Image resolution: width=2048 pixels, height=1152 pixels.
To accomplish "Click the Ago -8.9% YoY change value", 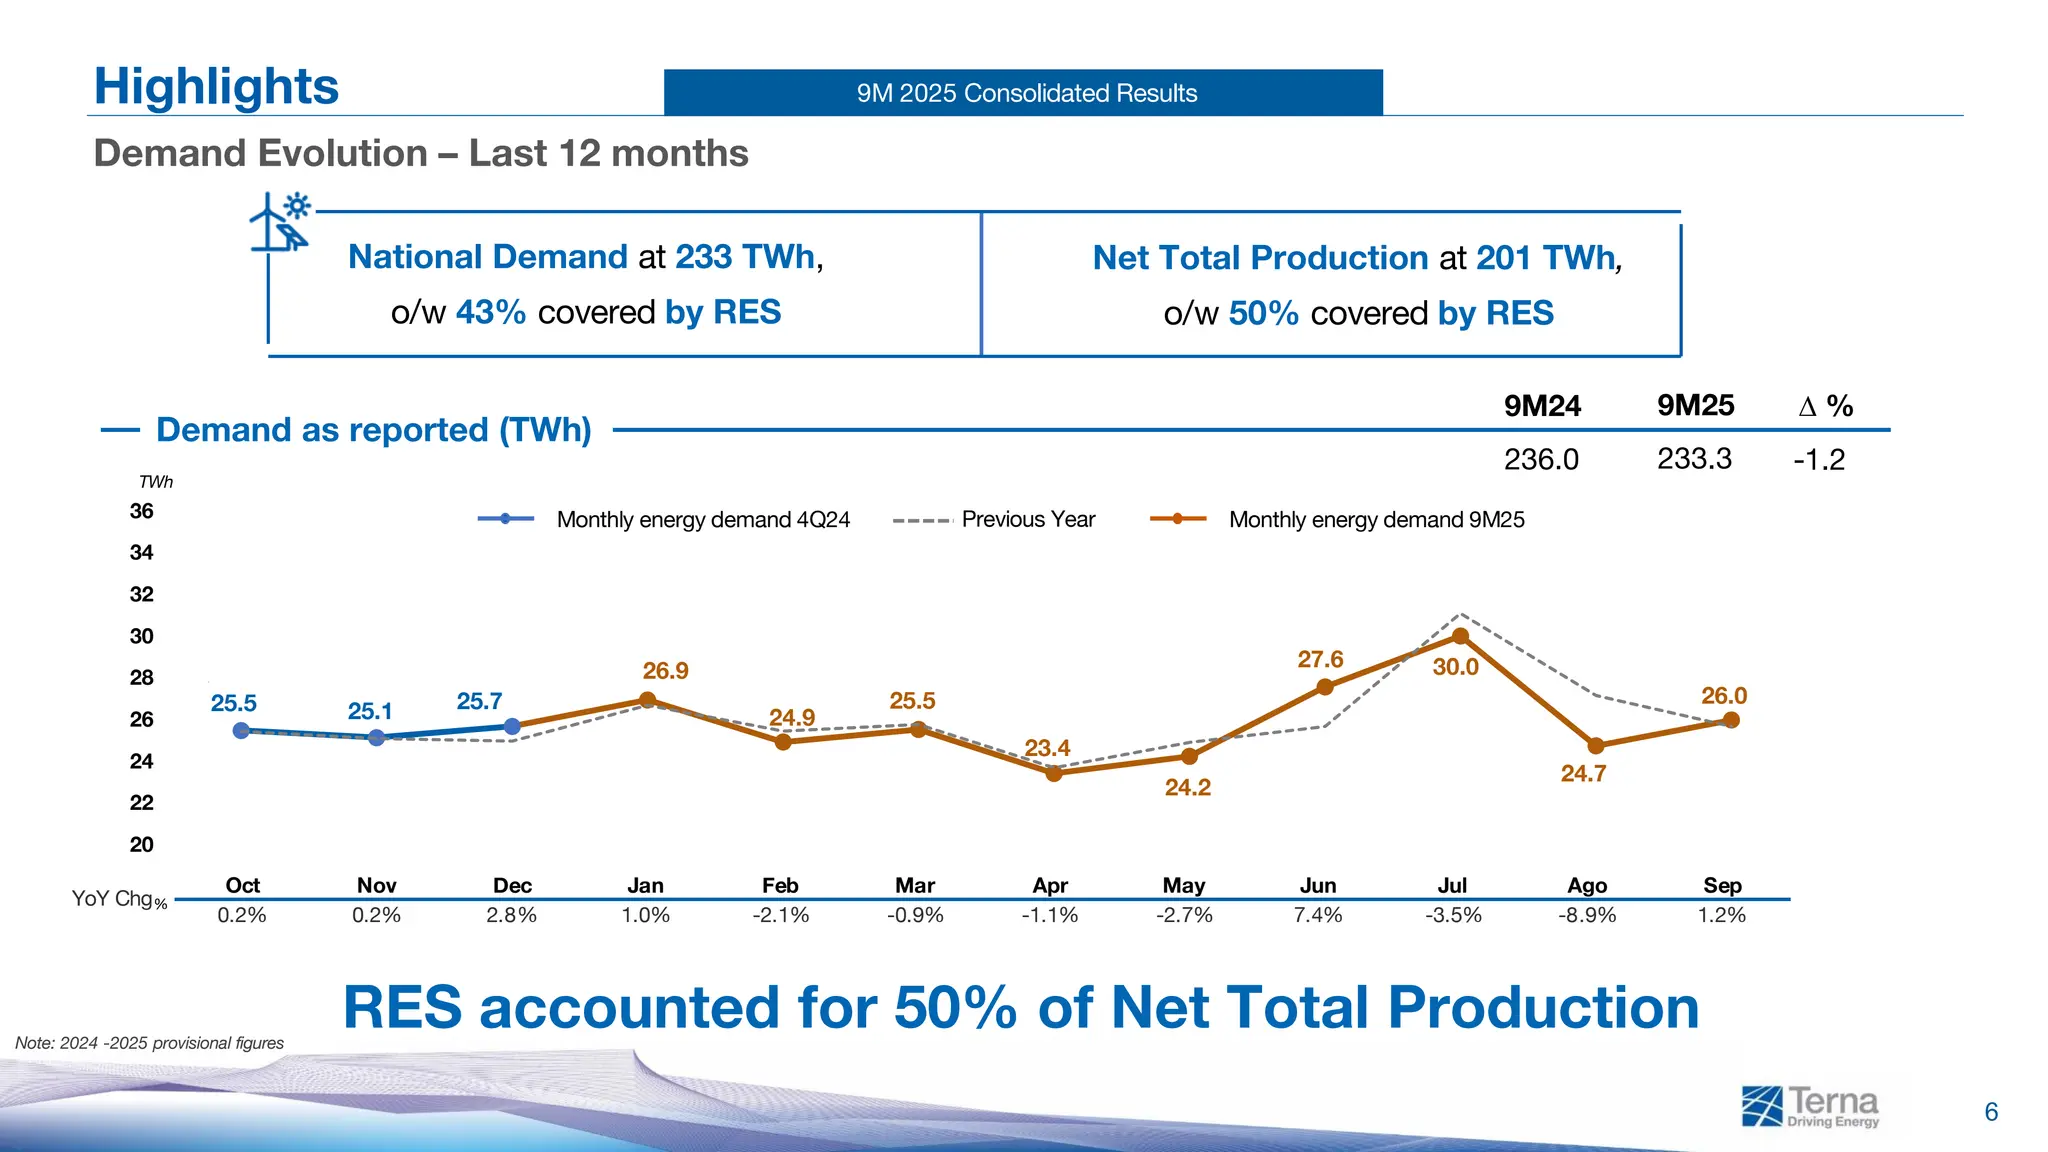I will [x=1587, y=915].
